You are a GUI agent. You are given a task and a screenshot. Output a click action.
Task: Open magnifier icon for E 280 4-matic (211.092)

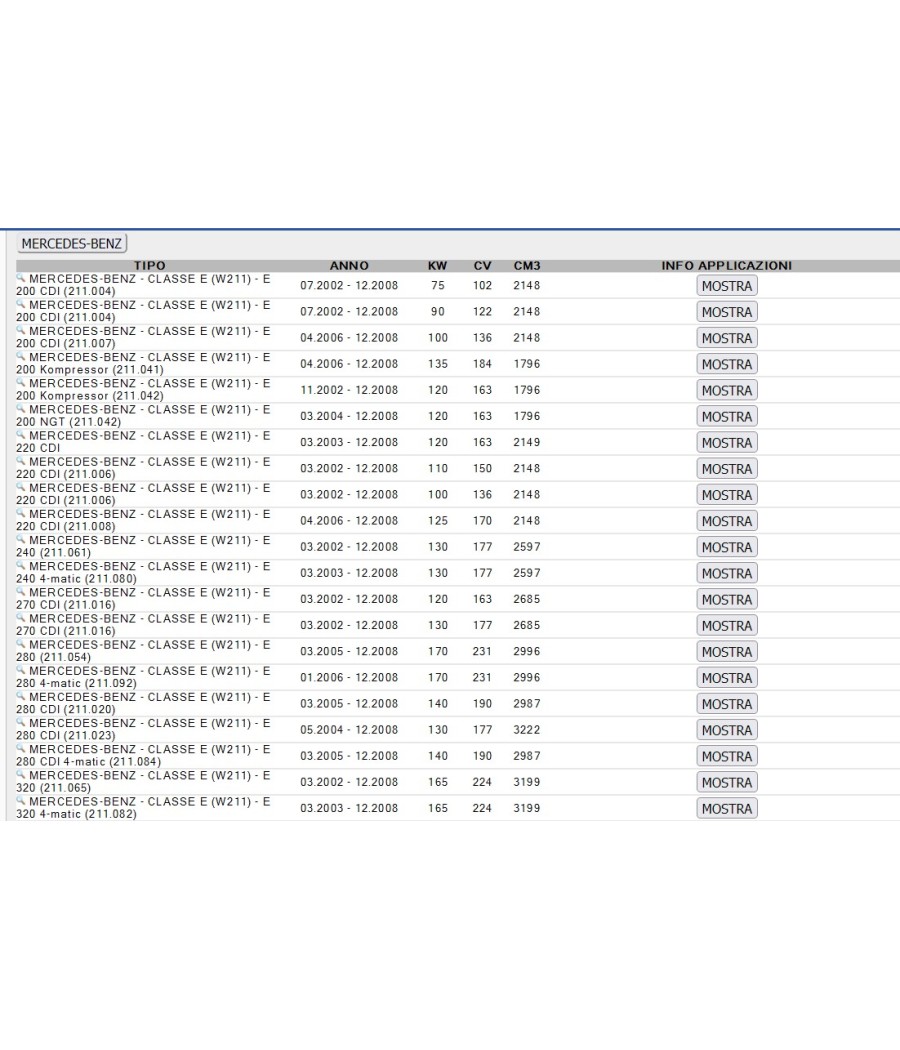click(x=21, y=669)
